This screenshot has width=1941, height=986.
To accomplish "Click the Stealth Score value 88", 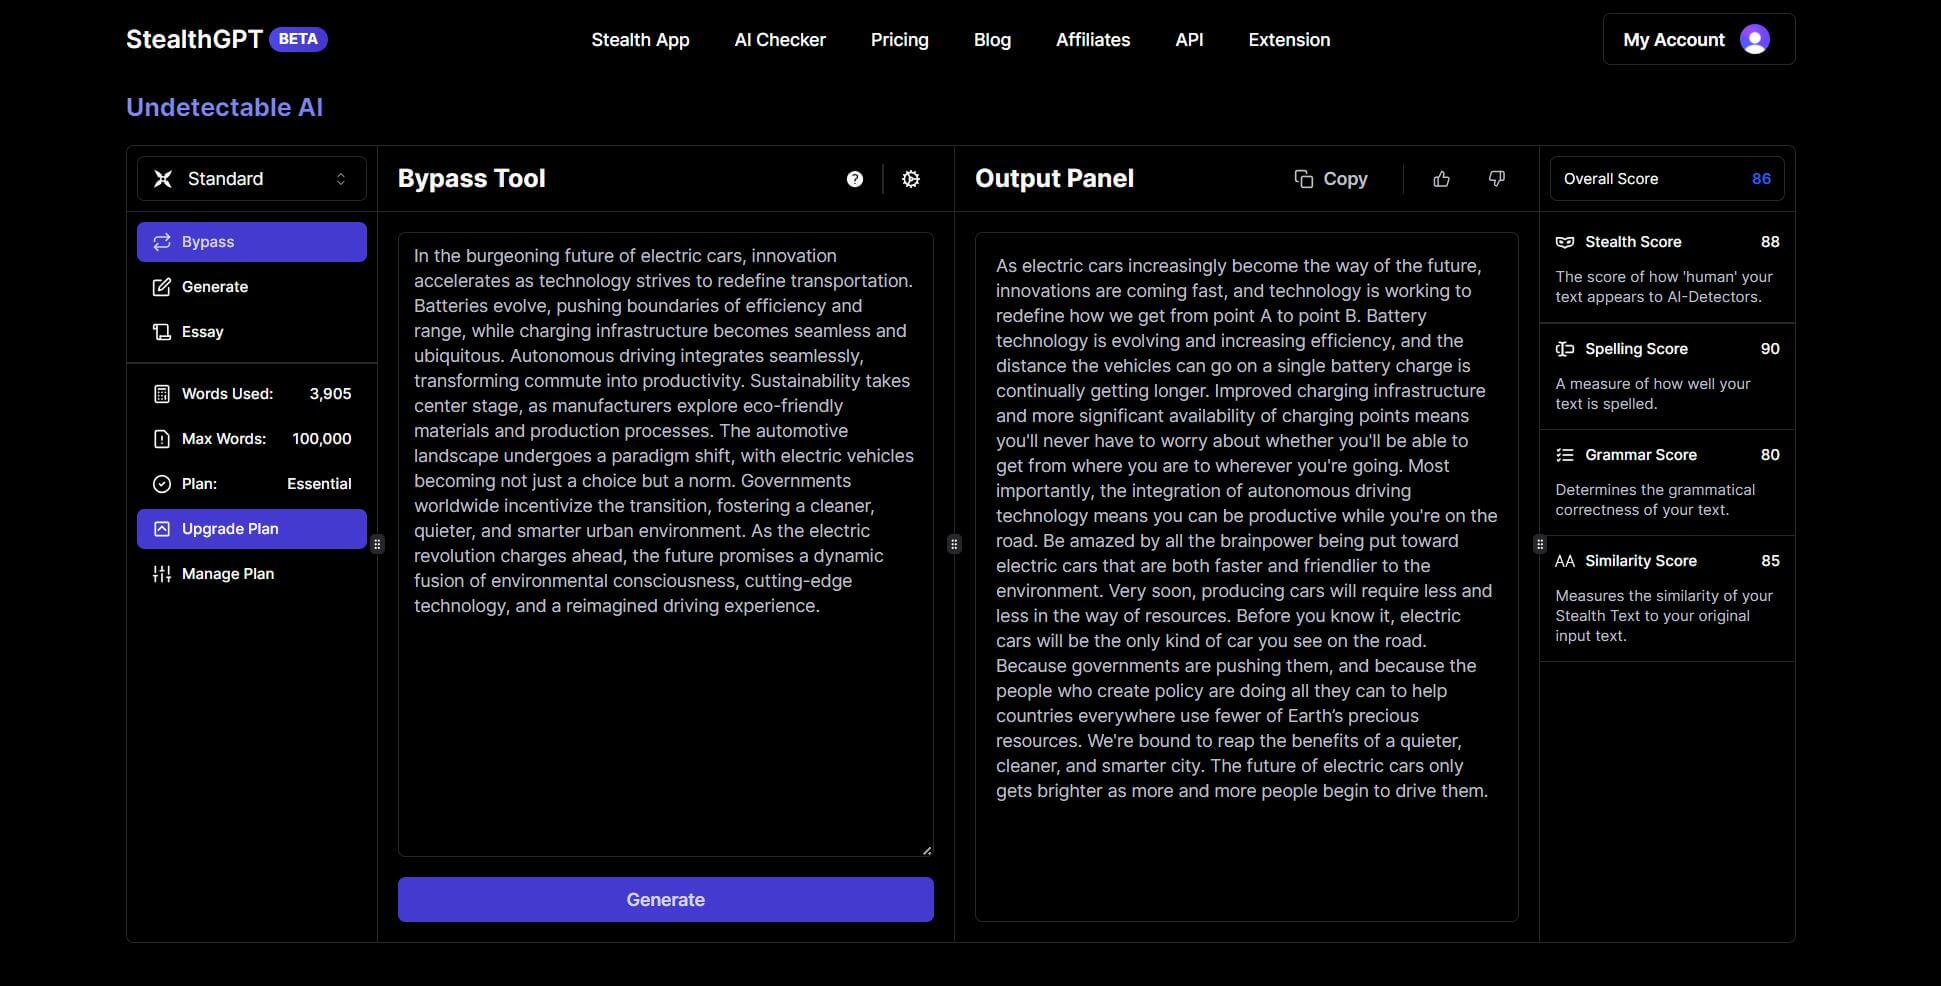I will click(1770, 242).
